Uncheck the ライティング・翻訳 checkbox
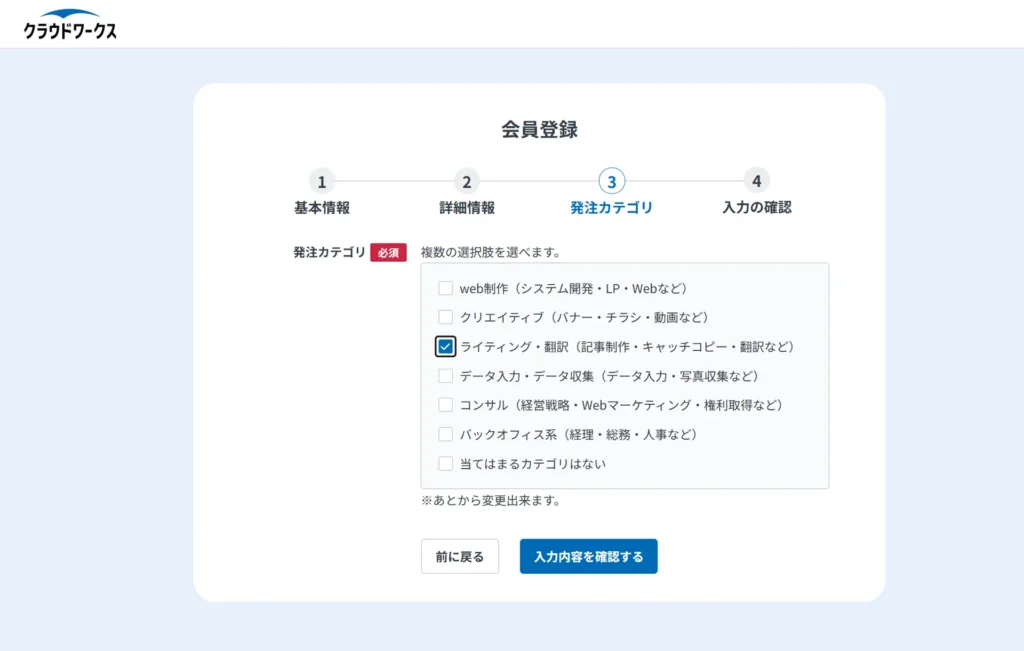Screen dimensions: 1024x651 (444, 346)
